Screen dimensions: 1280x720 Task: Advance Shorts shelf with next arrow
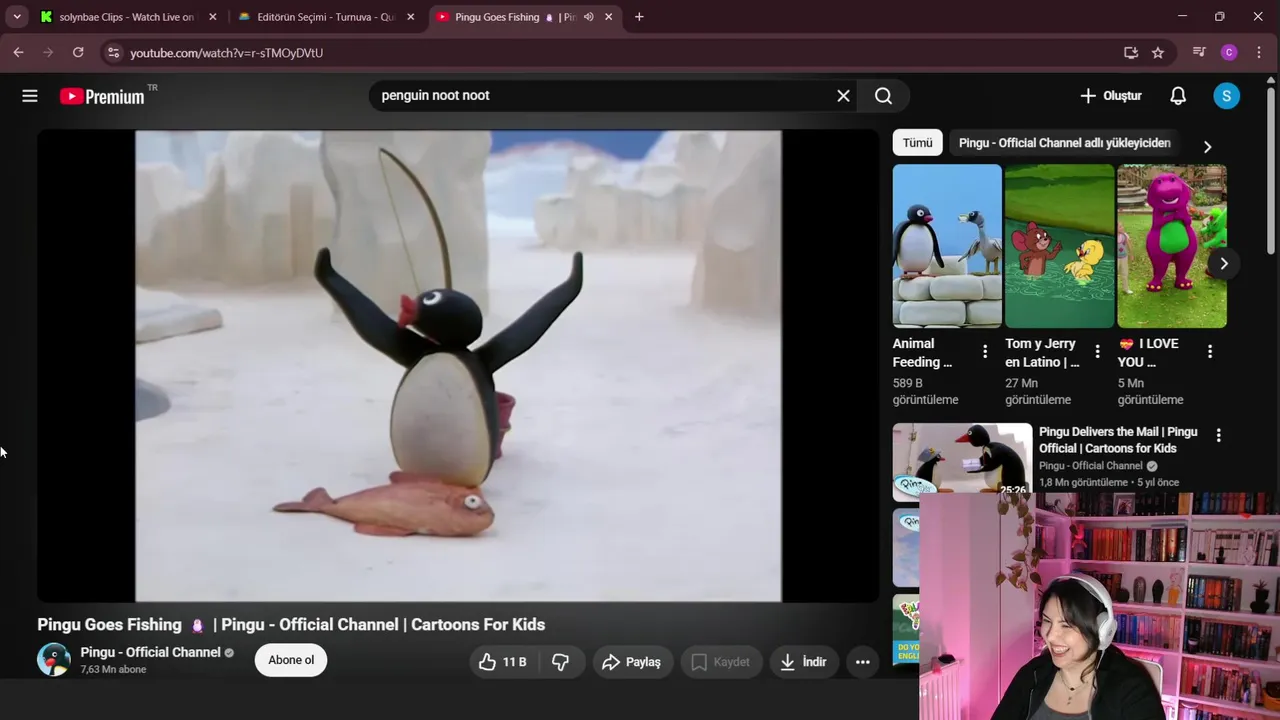click(1223, 264)
